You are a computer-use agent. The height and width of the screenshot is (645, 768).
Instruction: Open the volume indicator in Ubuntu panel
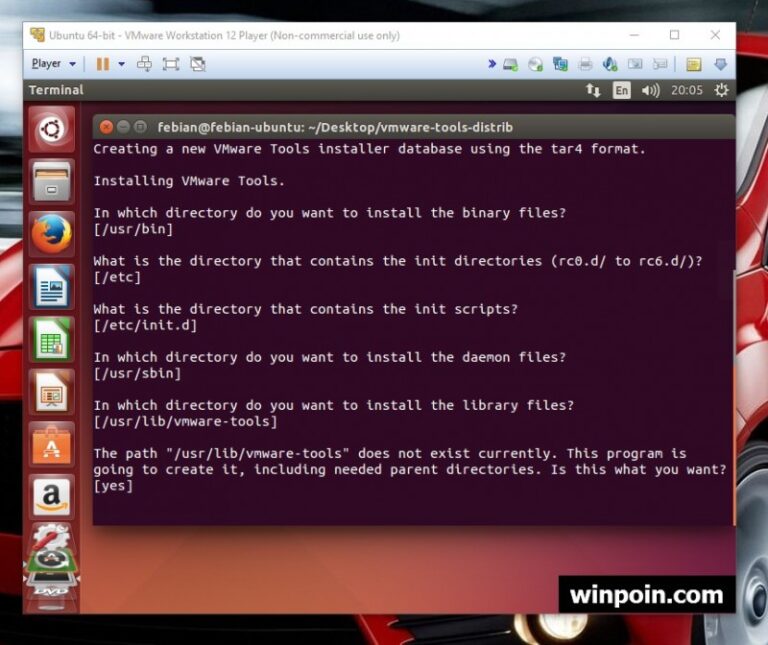pyautogui.click(x=650, y=90)
